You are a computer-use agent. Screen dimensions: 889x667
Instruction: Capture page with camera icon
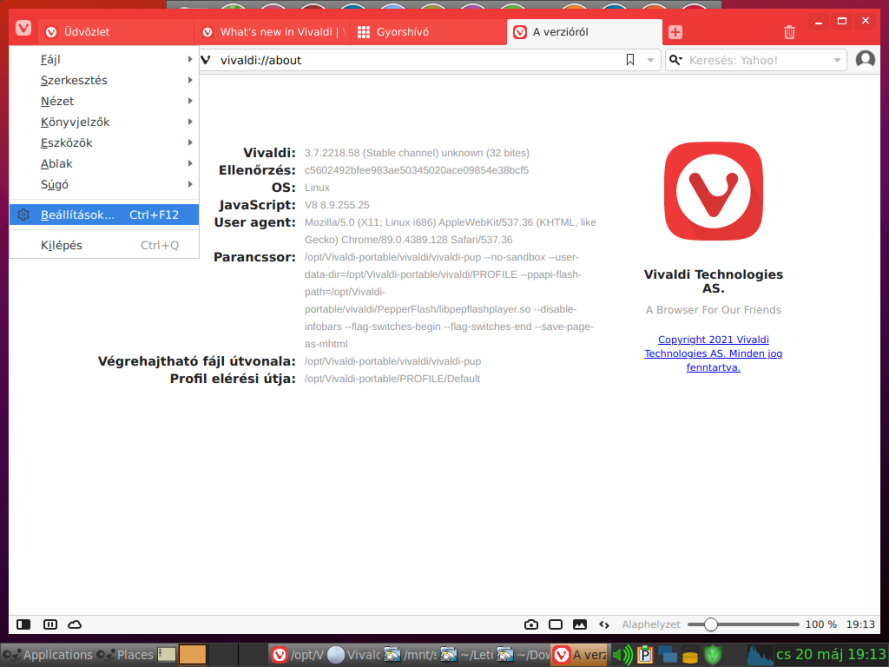click(x=531, y=624)
